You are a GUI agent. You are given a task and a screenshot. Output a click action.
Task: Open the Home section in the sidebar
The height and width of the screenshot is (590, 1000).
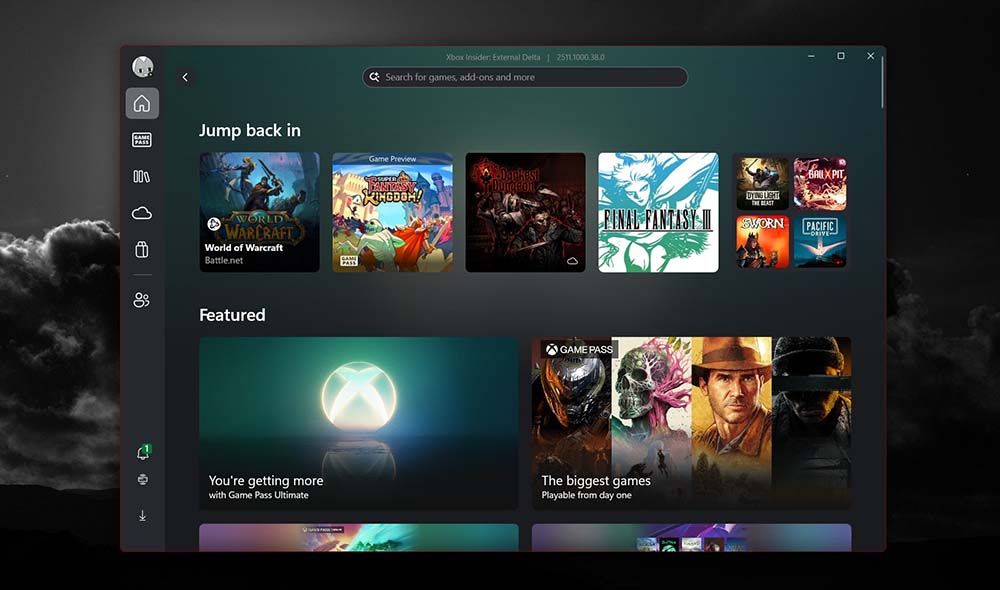click(x=142, y=103)
